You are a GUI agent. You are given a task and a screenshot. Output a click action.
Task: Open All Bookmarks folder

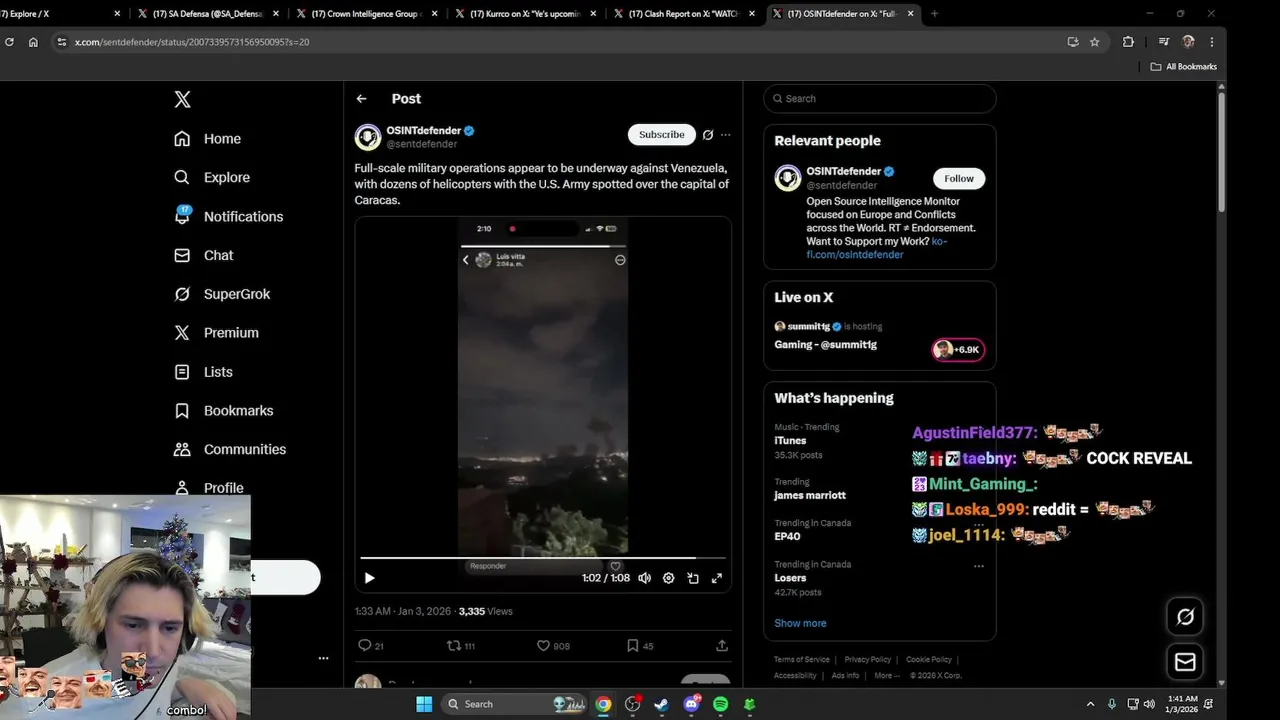pyautogui.click(x=1183, y=67)
